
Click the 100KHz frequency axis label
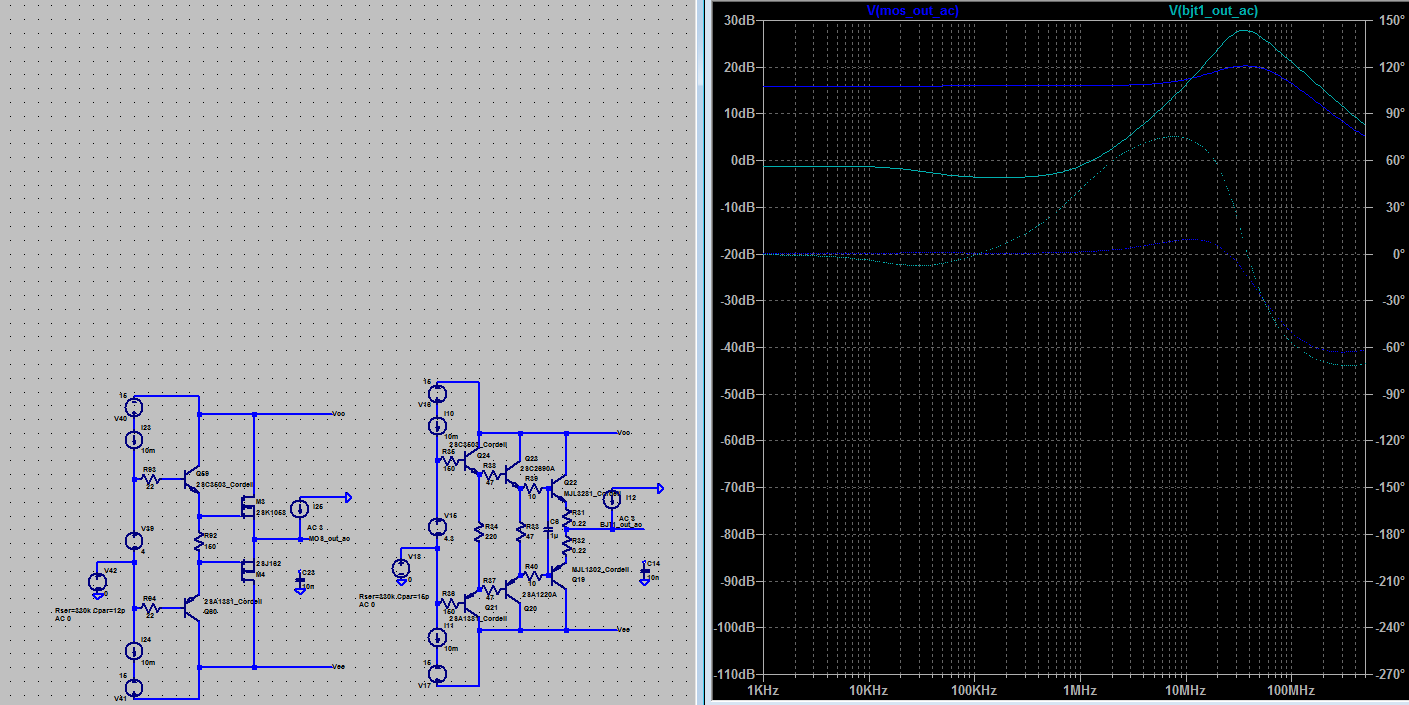pos(973,690)
